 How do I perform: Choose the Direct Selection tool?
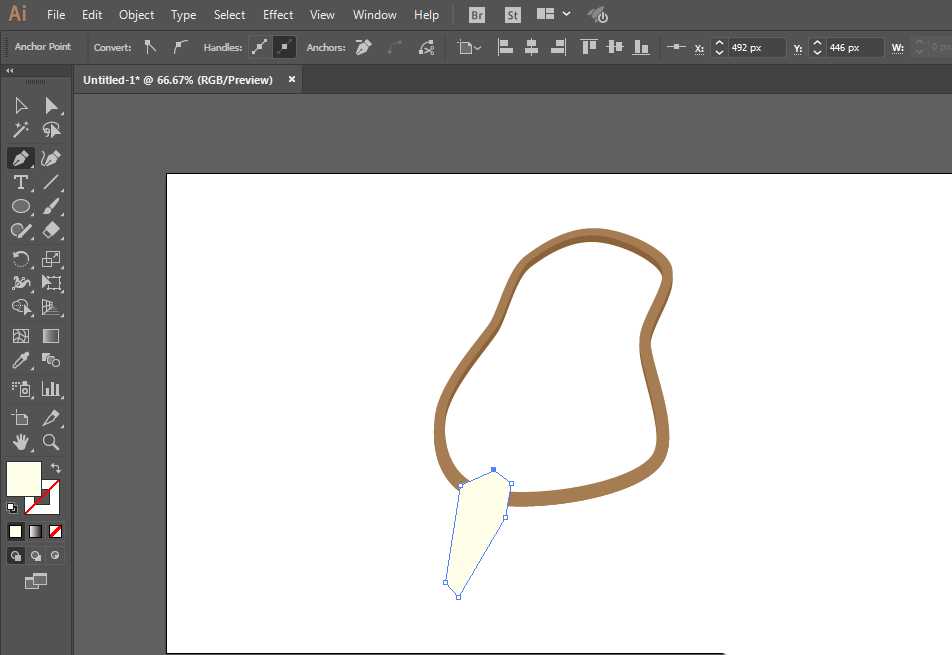pos(52,105)
